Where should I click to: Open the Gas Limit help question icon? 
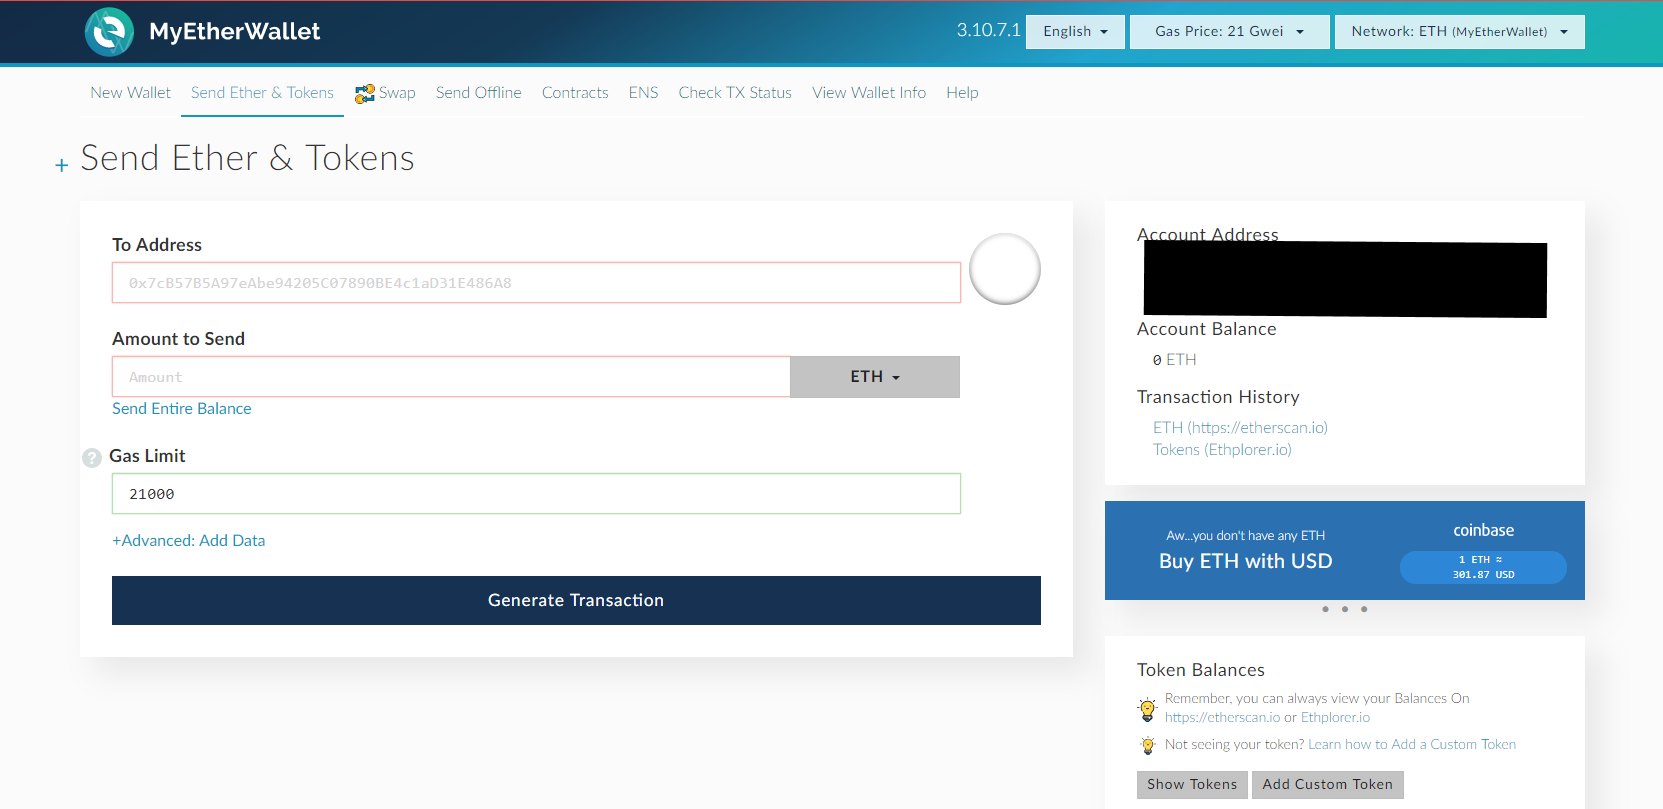tap(92, 458)
